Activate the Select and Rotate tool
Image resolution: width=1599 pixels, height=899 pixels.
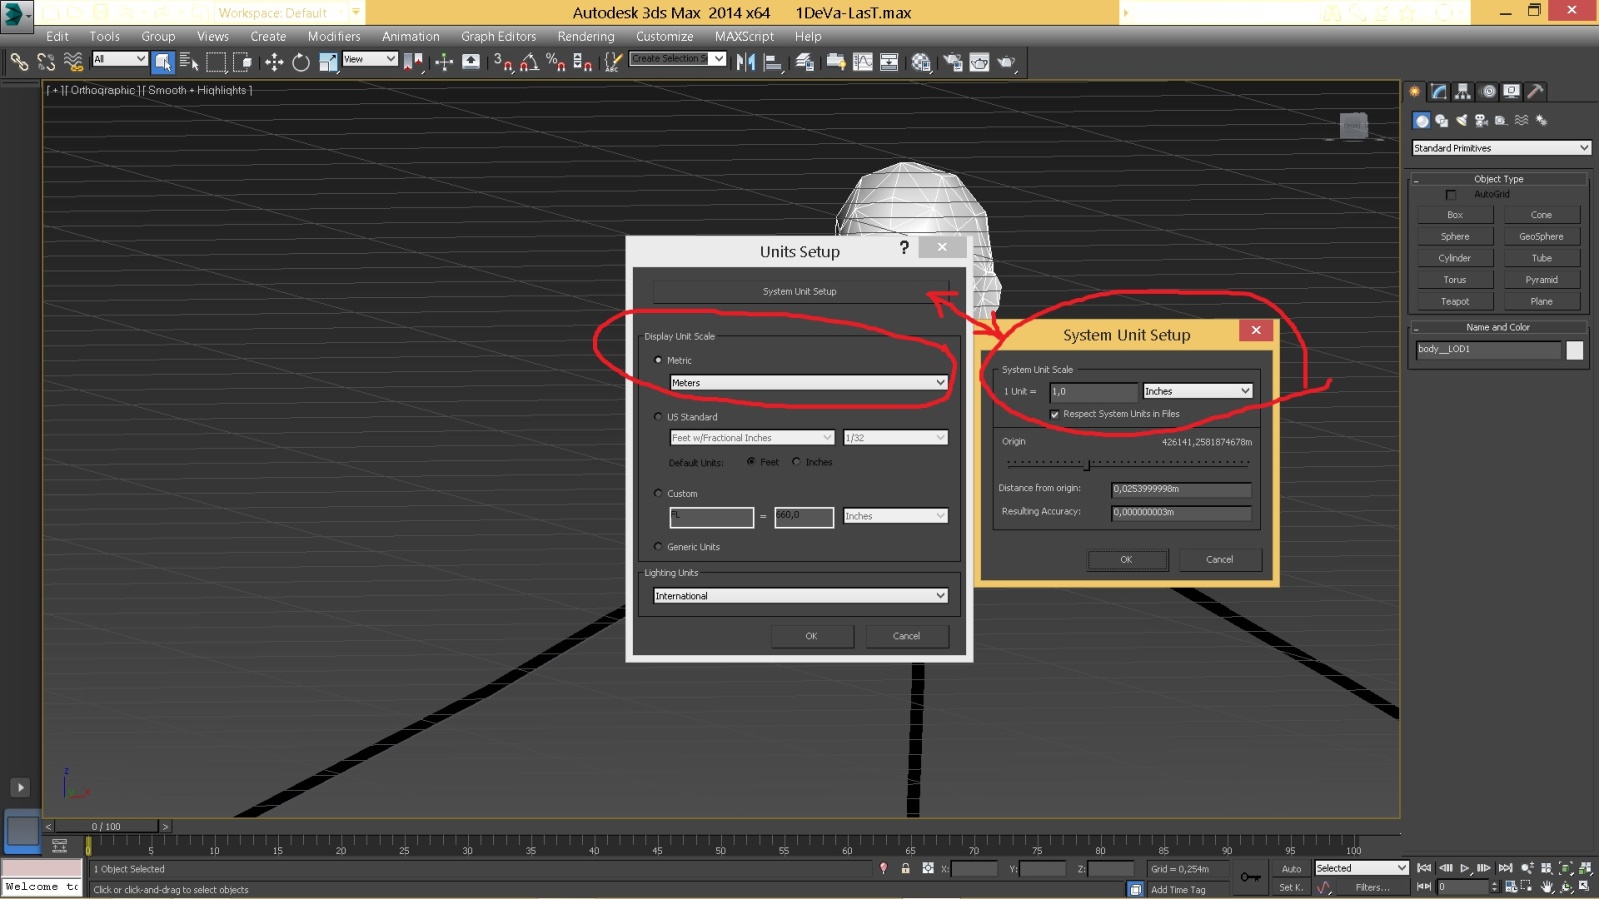click(301, 62)
